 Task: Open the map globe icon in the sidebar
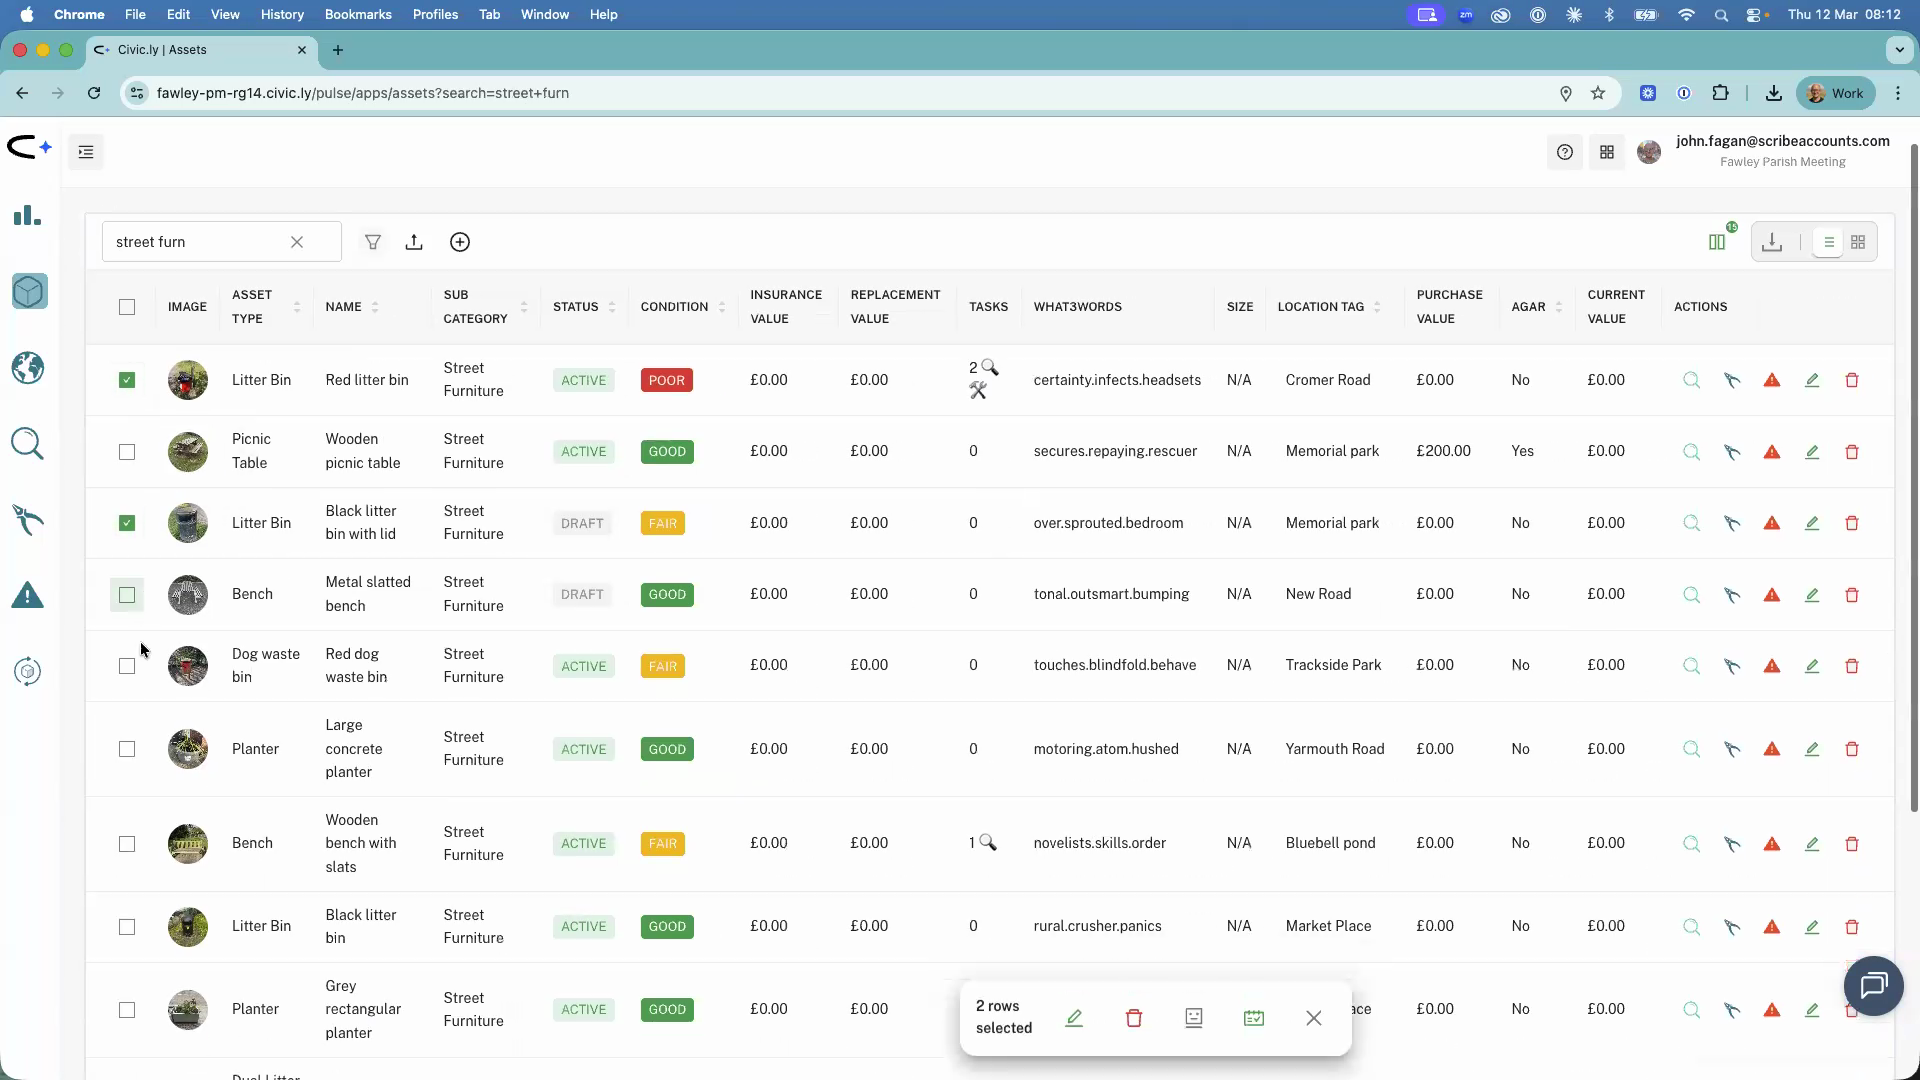(28, 368)
